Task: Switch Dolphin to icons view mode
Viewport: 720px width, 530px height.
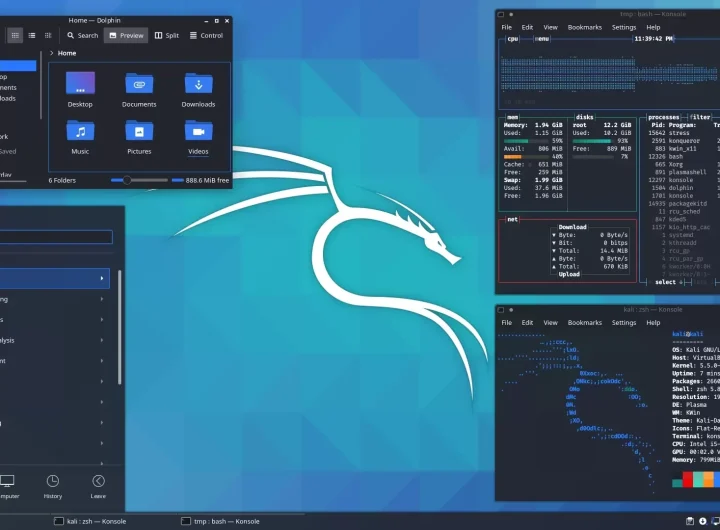Action: tap(15, 35)
